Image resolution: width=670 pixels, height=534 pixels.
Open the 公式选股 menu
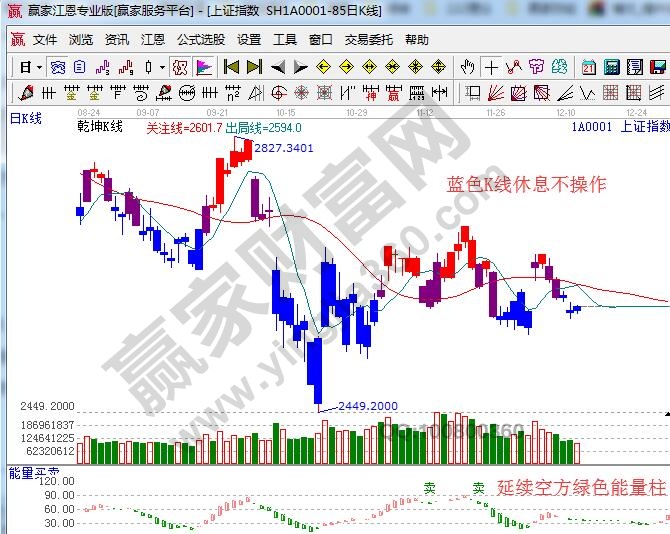coord(201,40)
